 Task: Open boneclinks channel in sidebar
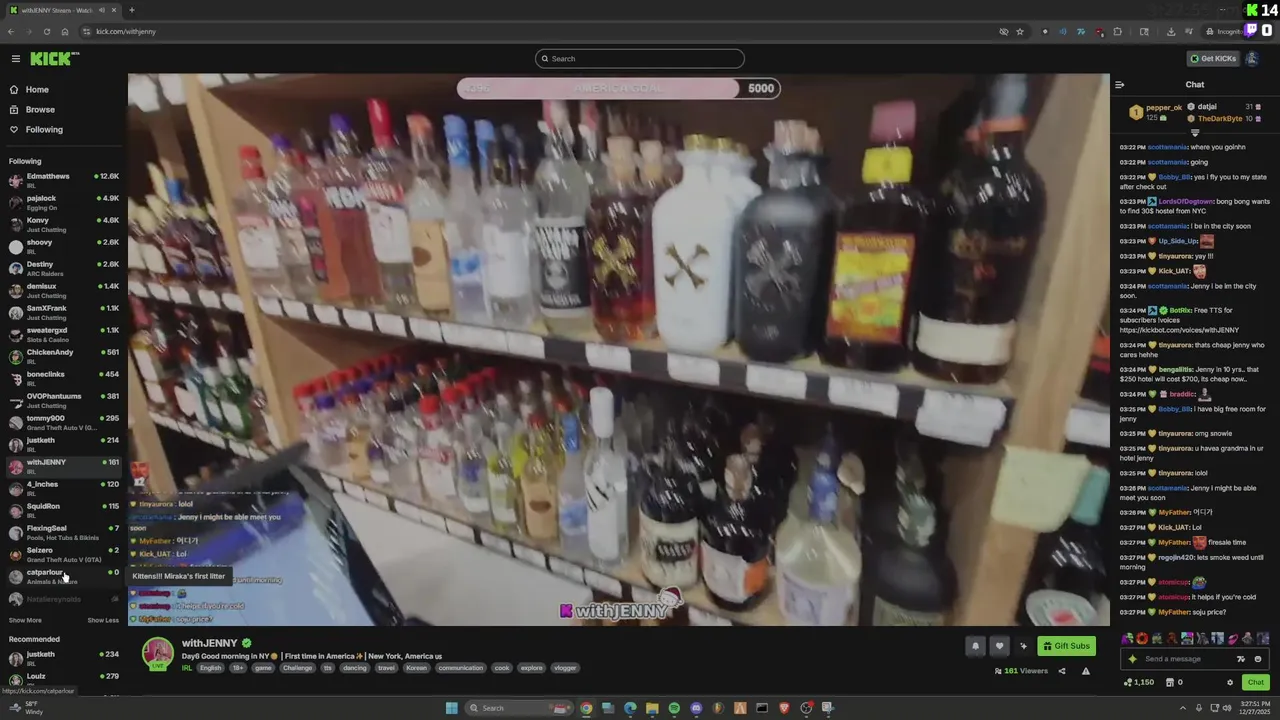(64, 379)
